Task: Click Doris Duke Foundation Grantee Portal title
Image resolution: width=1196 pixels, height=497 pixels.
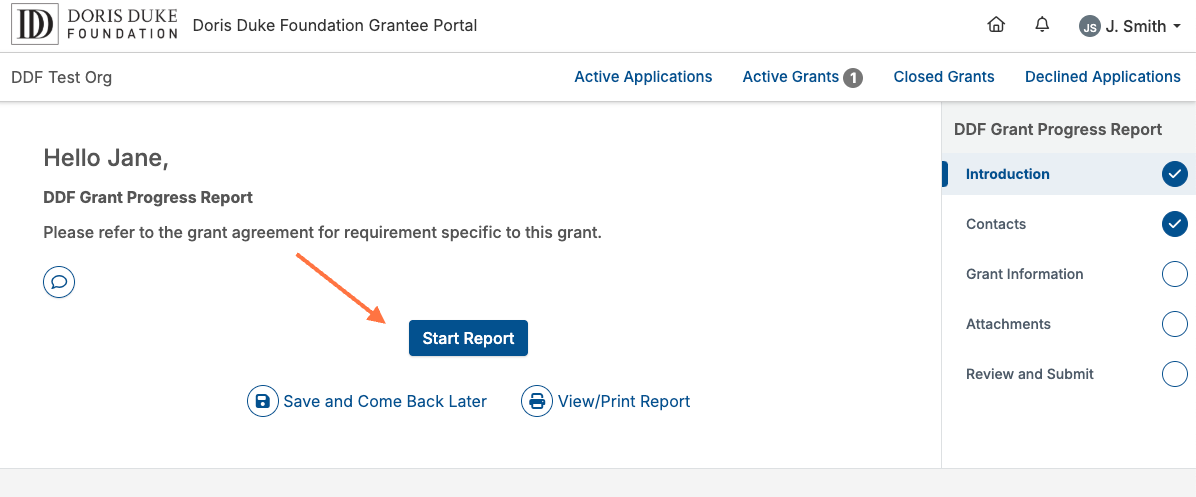Action: tap(335, 26)
